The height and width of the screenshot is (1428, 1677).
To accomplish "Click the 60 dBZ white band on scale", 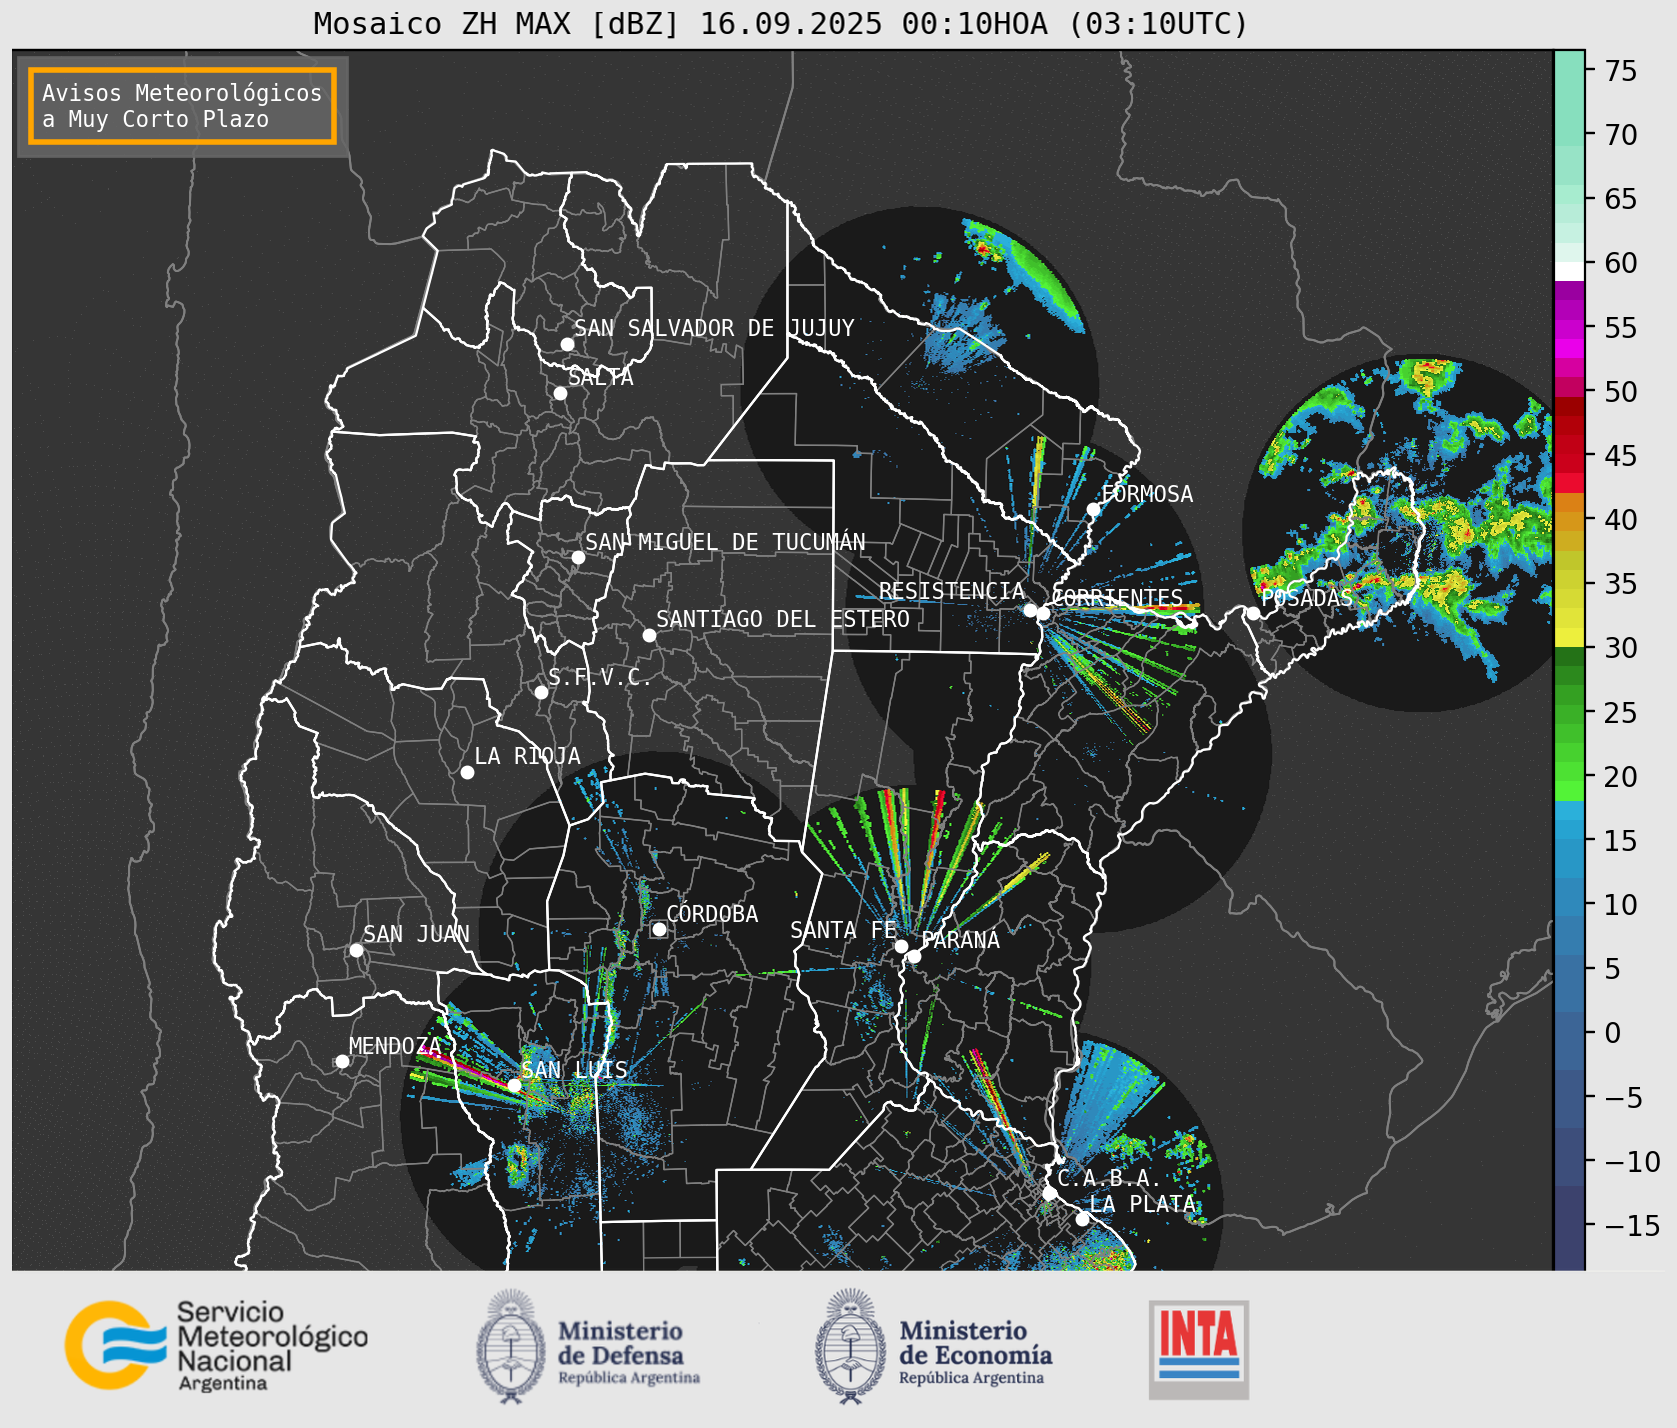I will point(1569,270).
